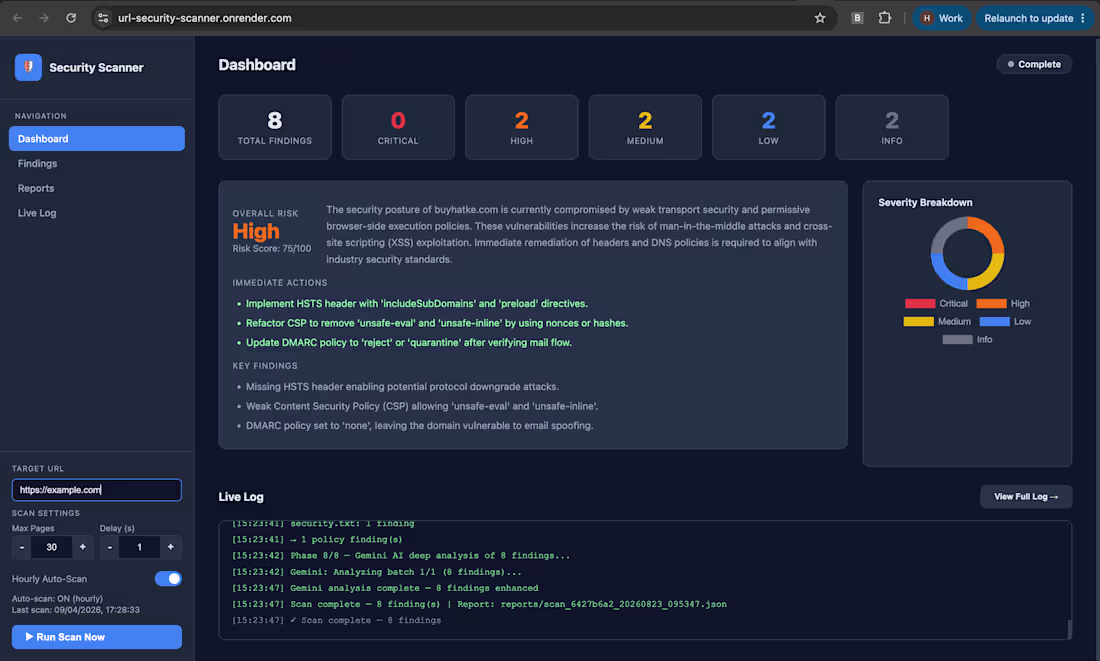Click the 'DMARC policy set to none' finding

(420, 425)
